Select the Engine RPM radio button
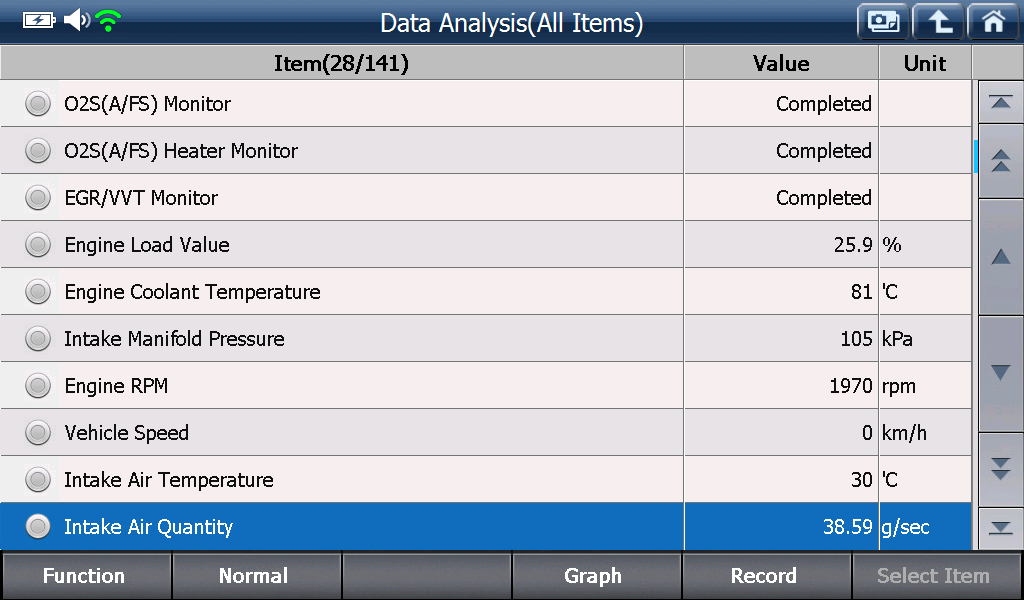 click(x=38, y=386)
